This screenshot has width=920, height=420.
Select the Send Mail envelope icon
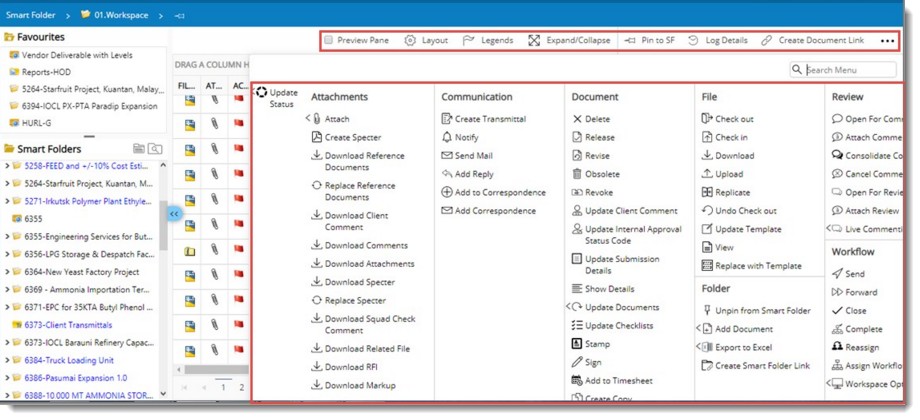(x=447, y=156)
